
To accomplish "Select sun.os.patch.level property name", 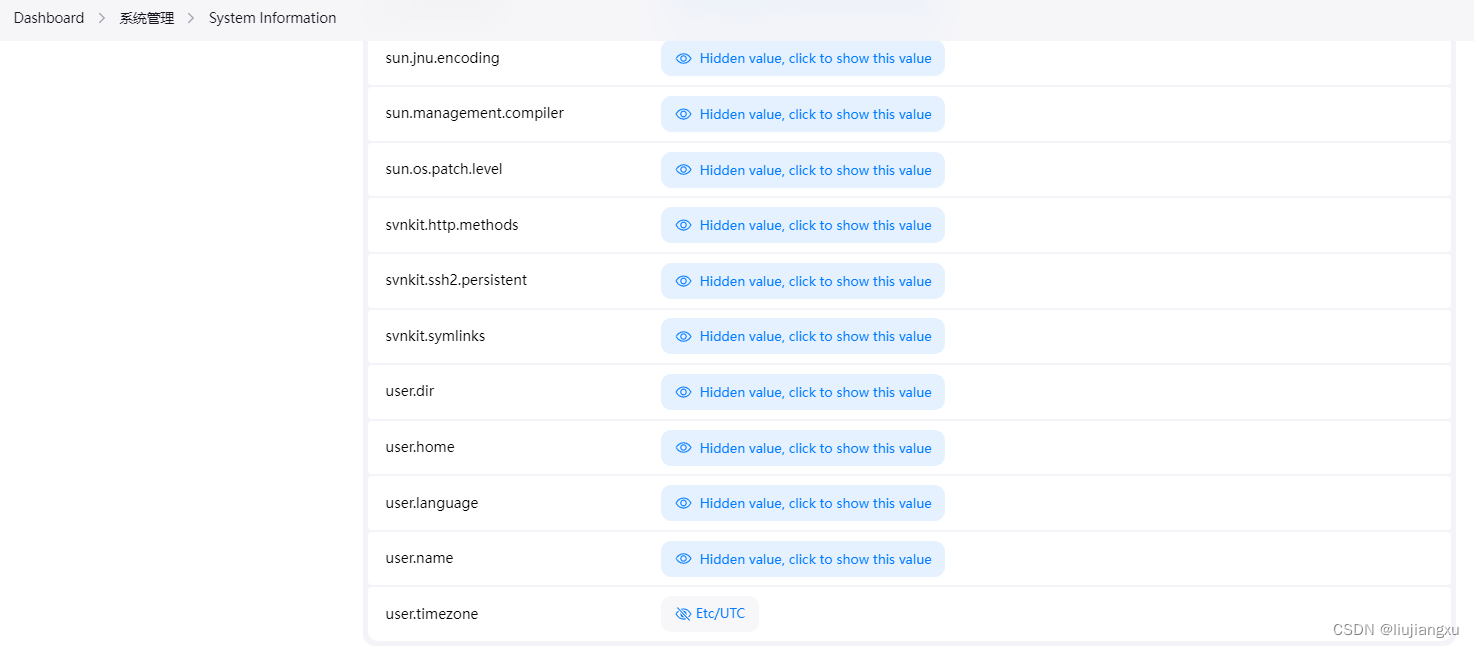I will pos(444,169).
